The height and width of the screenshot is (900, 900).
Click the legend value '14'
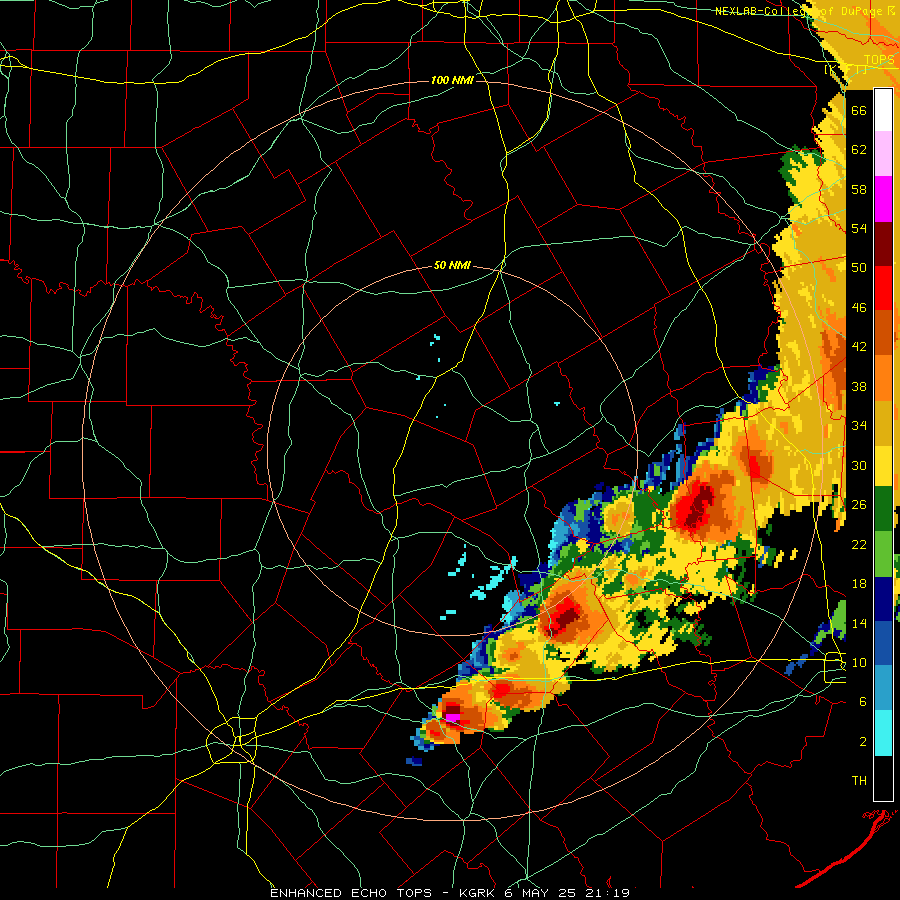pos(859,623)
